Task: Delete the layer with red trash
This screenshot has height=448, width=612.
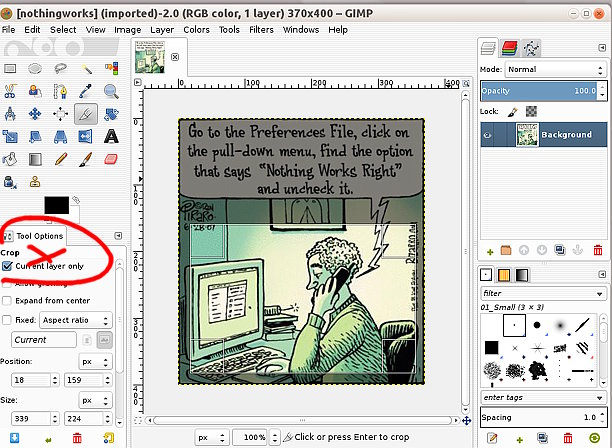Action: click(x=598, y=250)
